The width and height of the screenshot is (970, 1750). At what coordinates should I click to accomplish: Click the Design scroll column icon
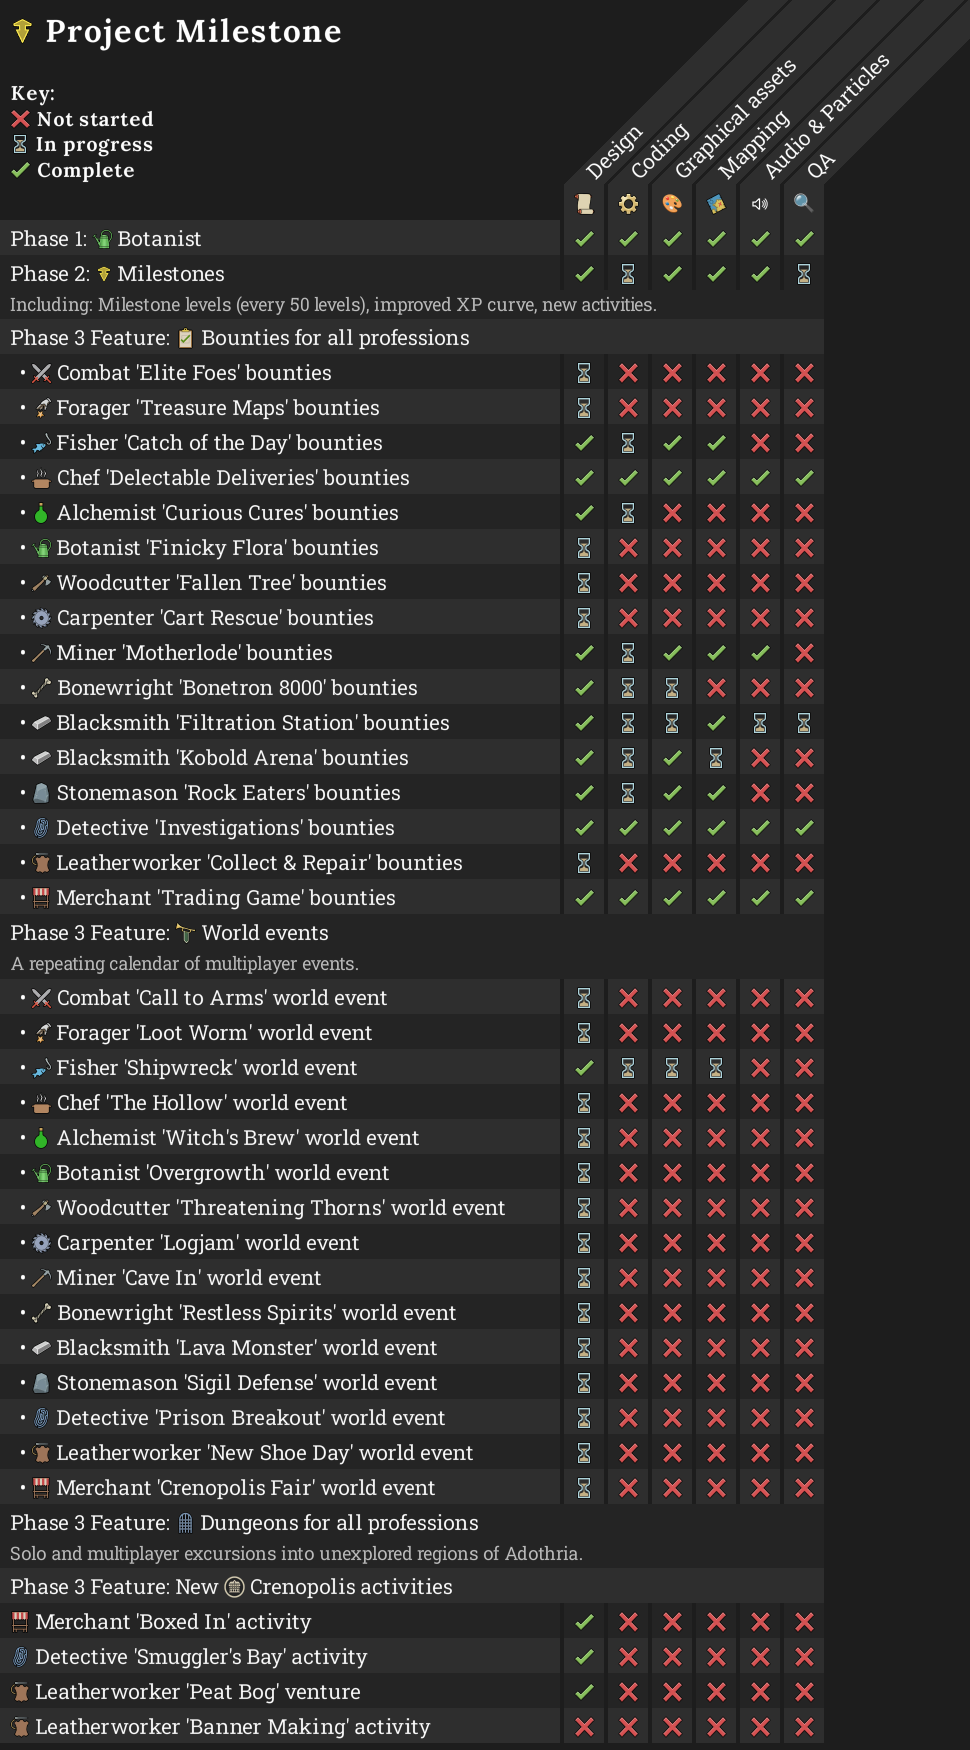[x=584, y=204]
